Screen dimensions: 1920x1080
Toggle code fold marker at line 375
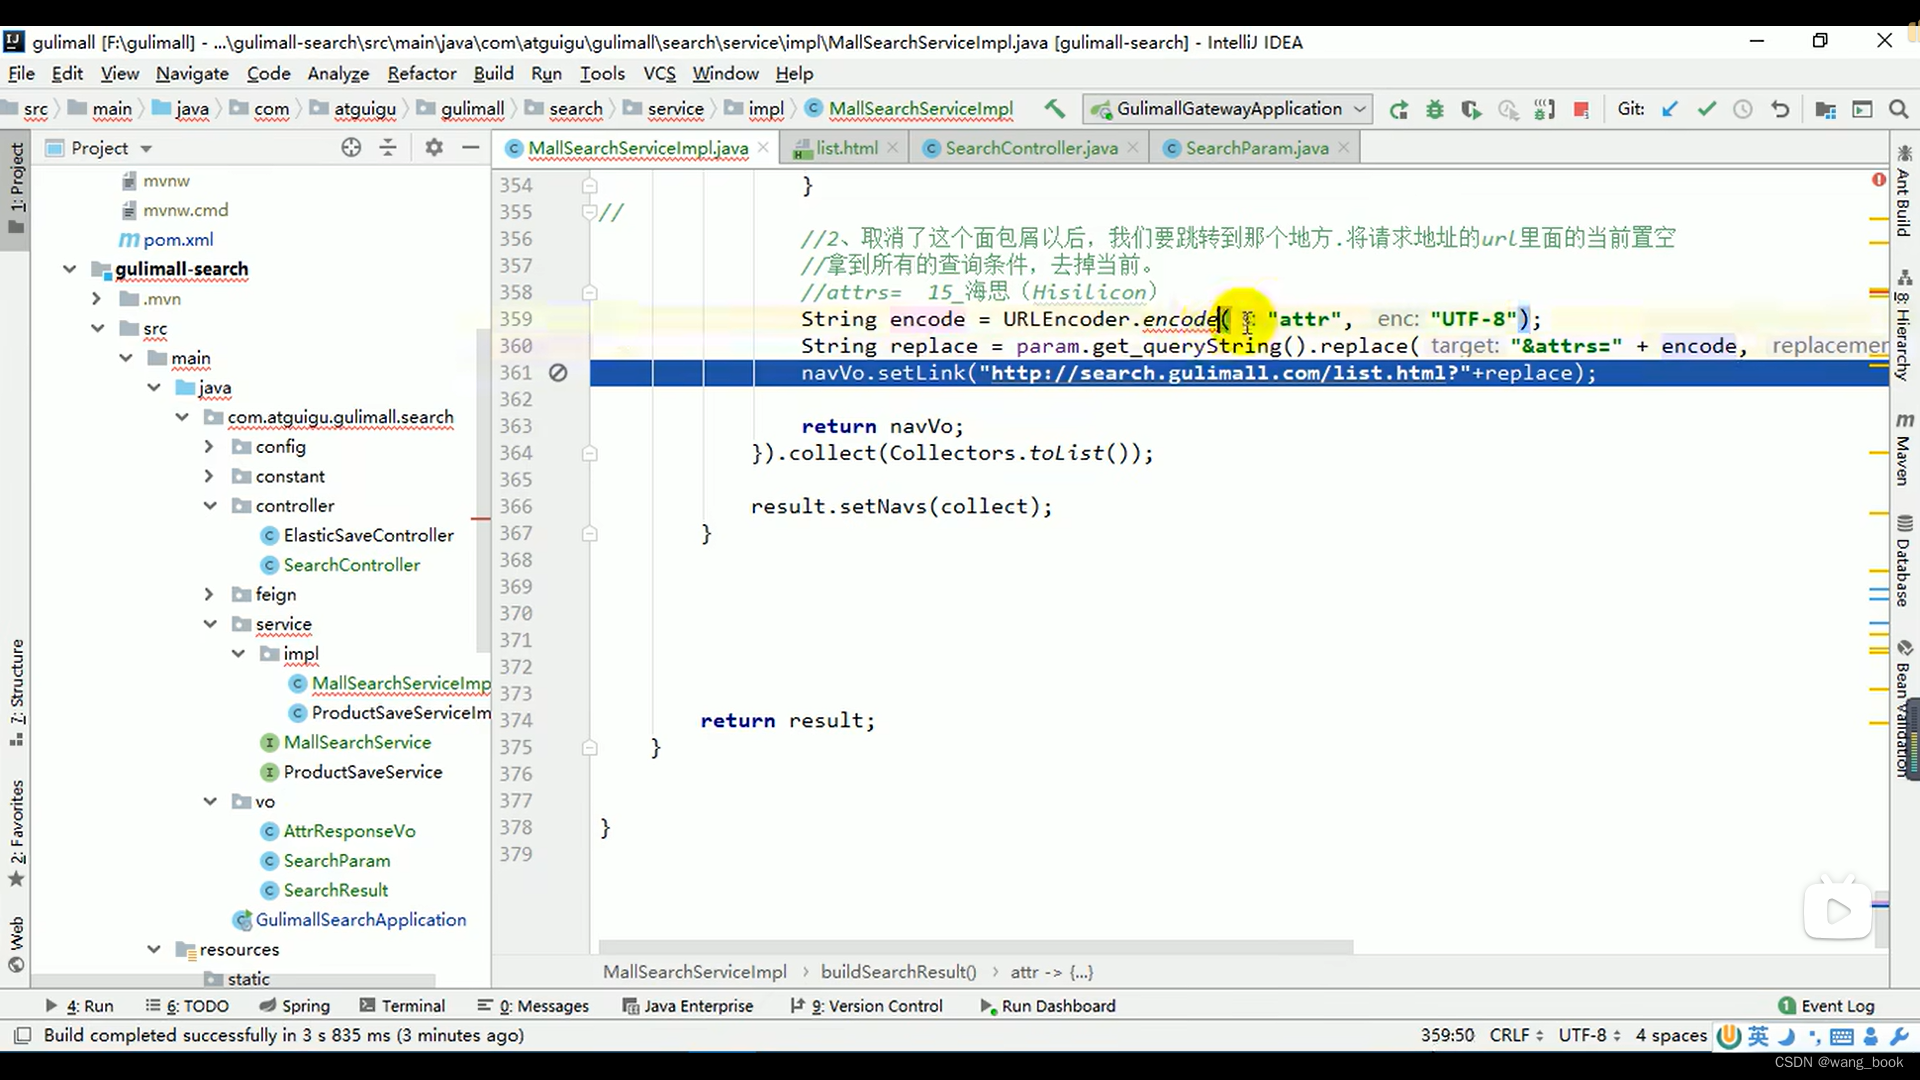(590, 747)
